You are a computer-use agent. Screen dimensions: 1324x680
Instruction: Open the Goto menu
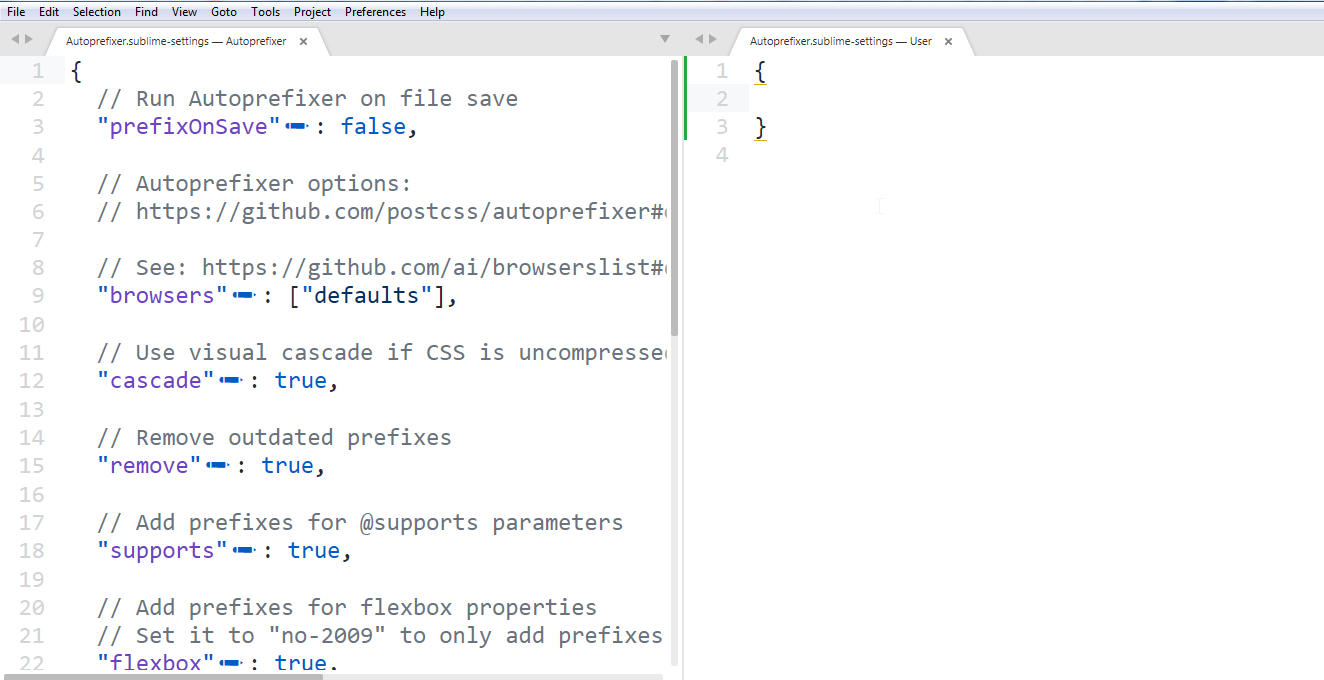(223, 11)
